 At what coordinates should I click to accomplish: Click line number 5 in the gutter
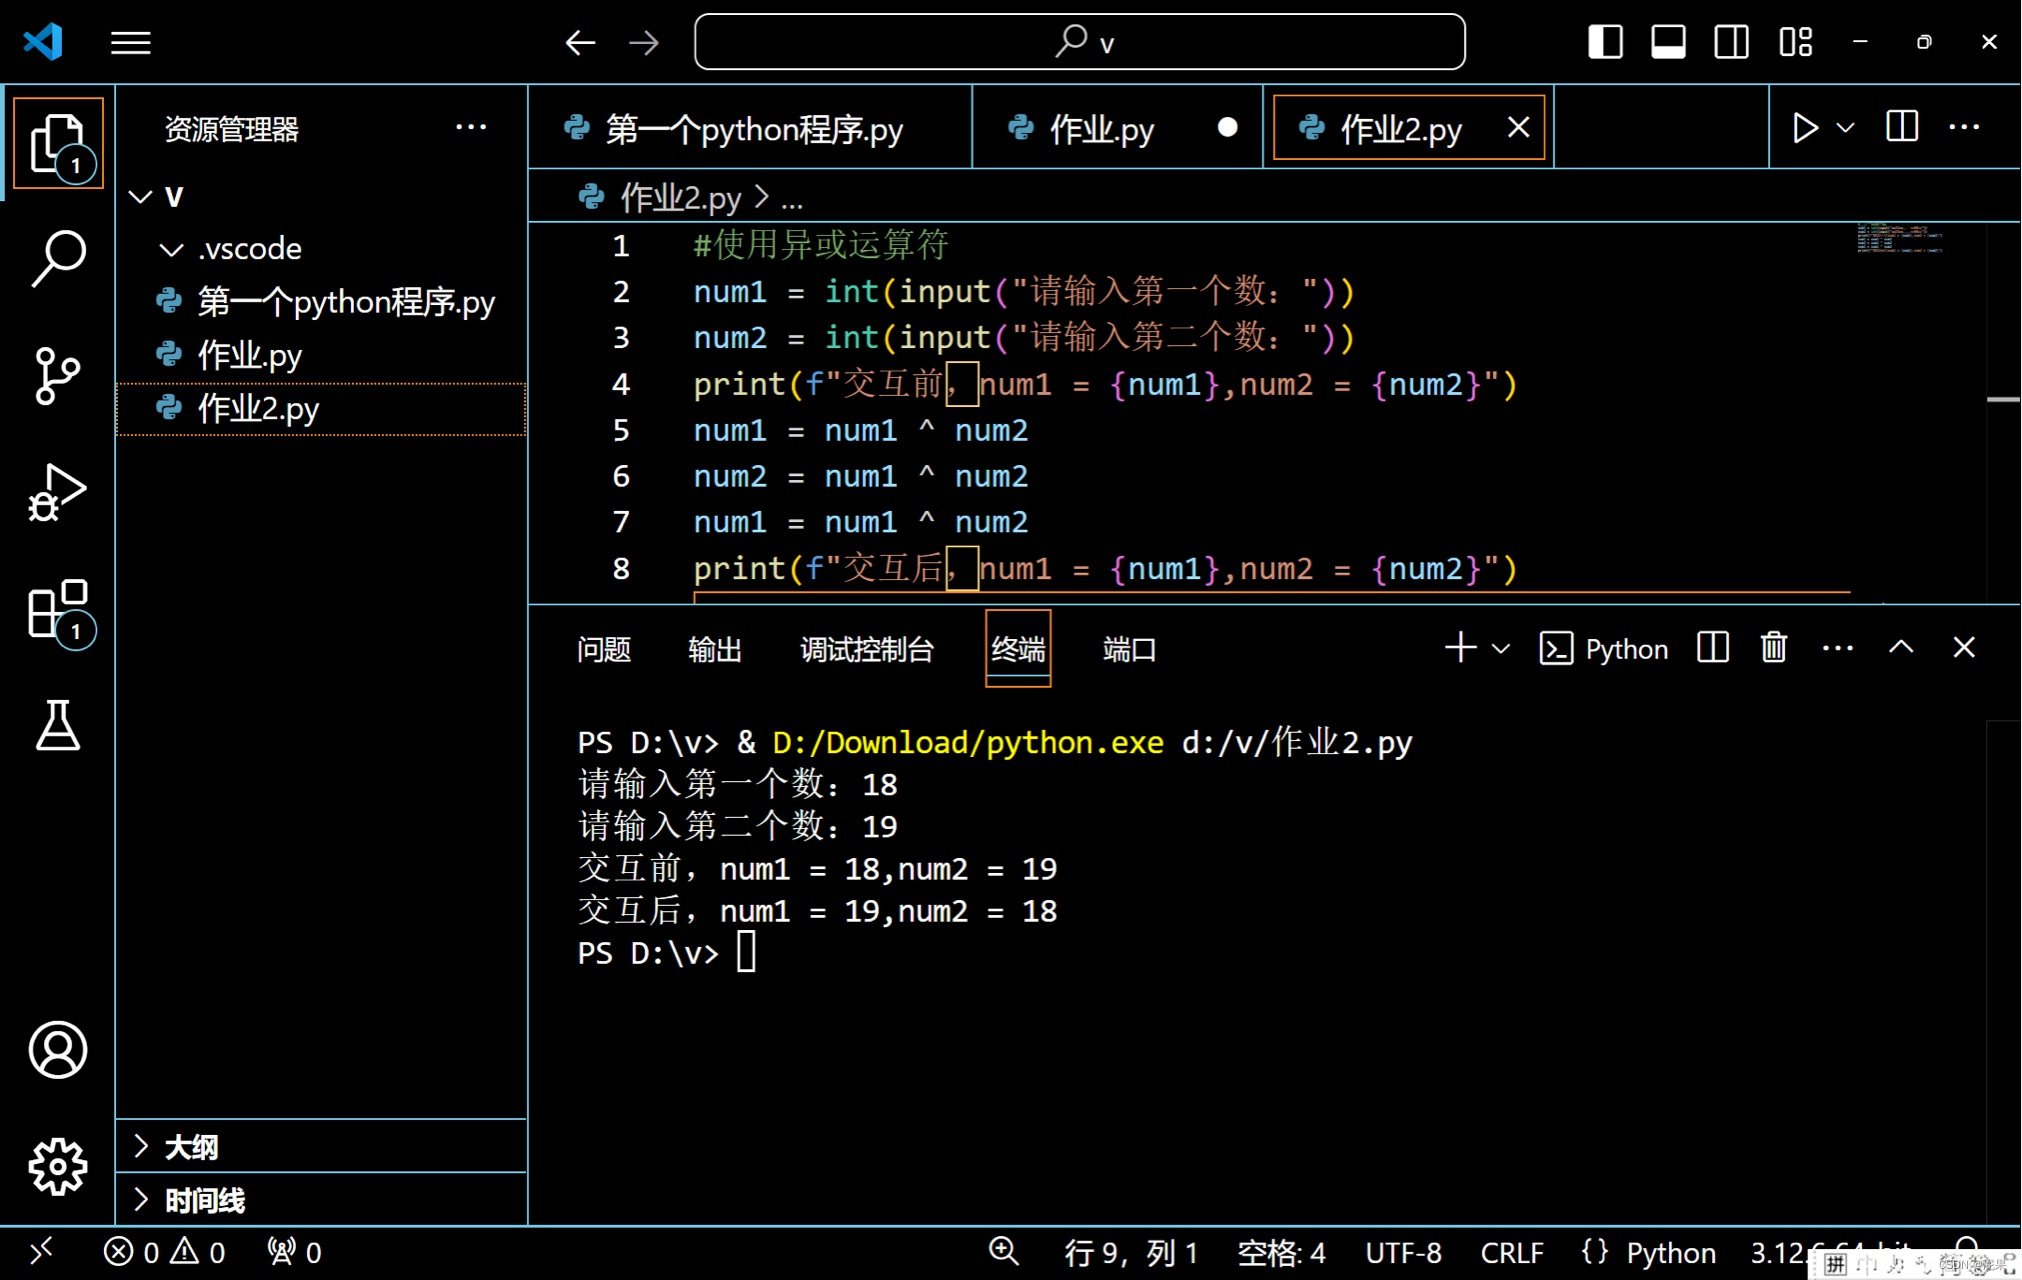(x=621, y=430)
